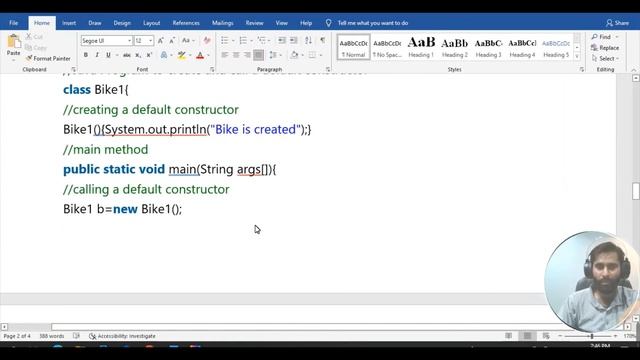Click Tell me what you want to do

click(372, 23)
